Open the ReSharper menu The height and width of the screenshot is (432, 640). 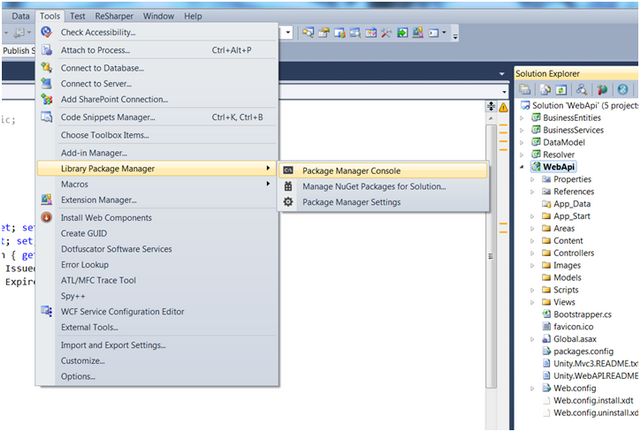pyautogui.click(x=114, y=16)
